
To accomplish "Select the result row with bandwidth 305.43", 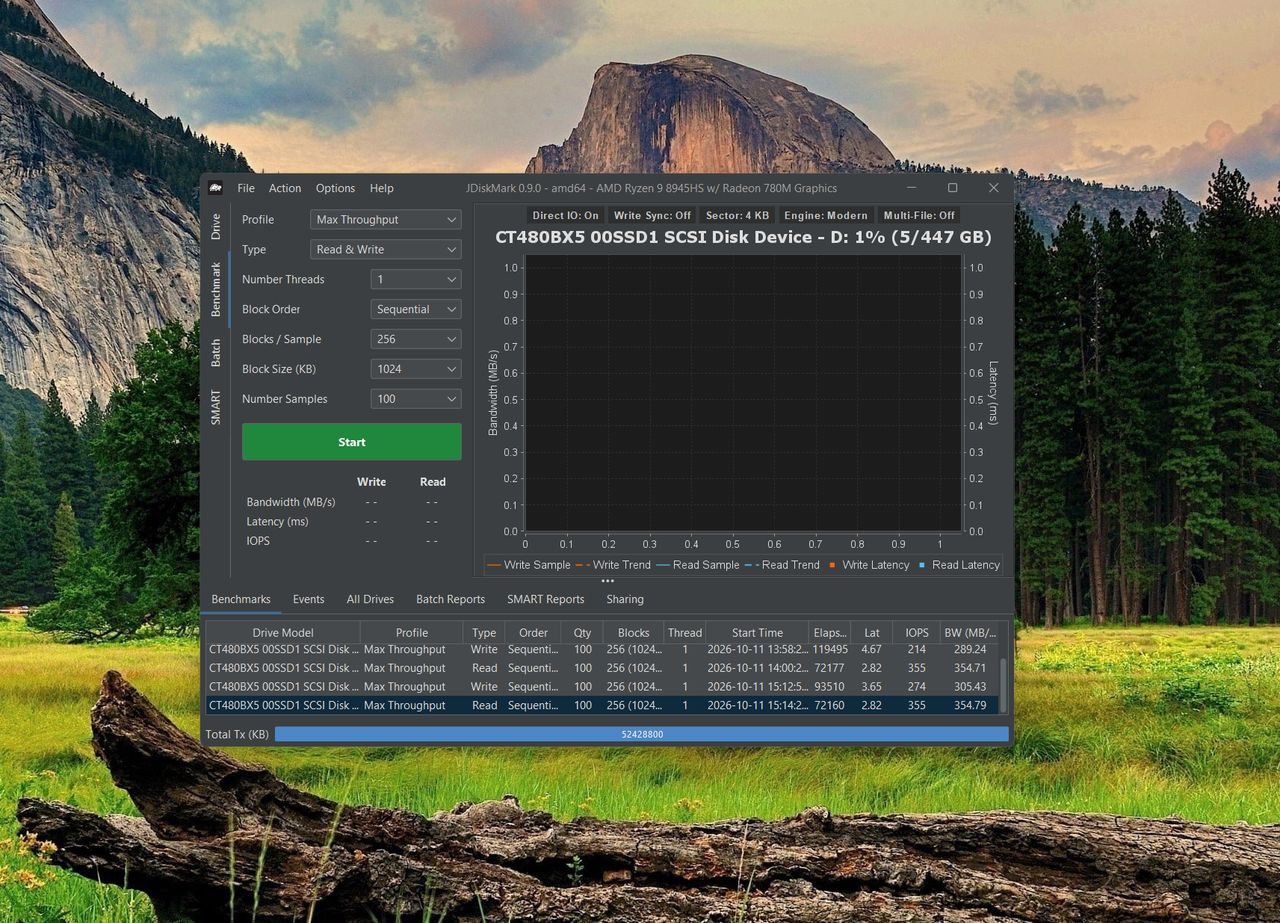I will point(602,687).
